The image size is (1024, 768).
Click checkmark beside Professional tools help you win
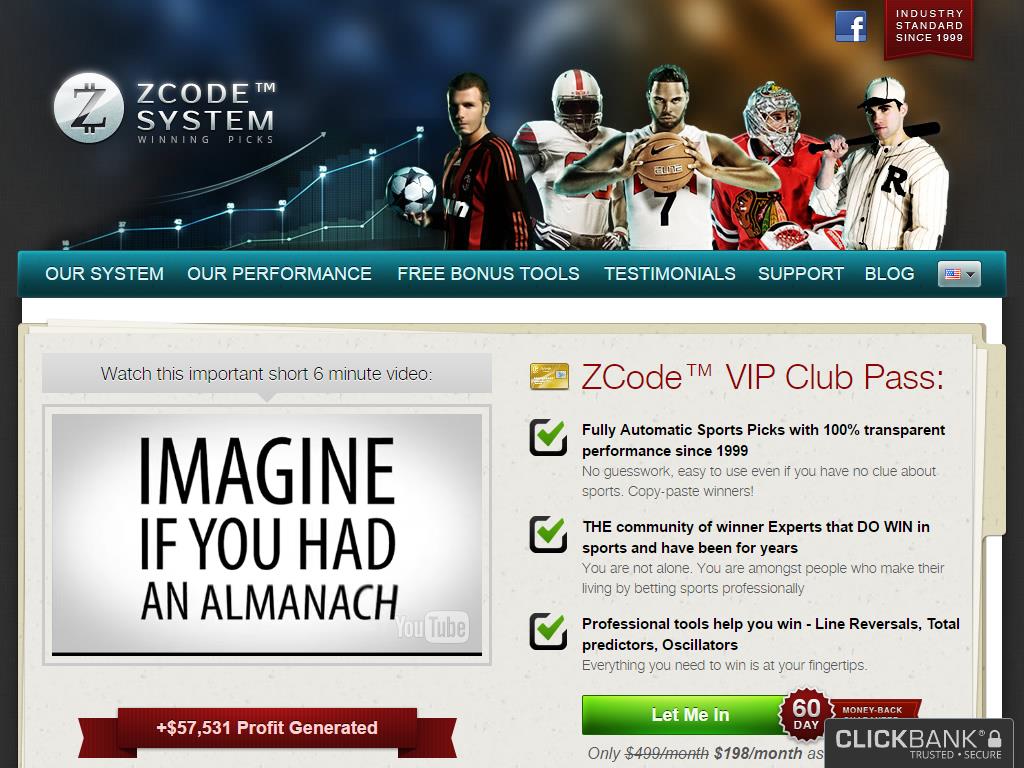pos(548,632)
